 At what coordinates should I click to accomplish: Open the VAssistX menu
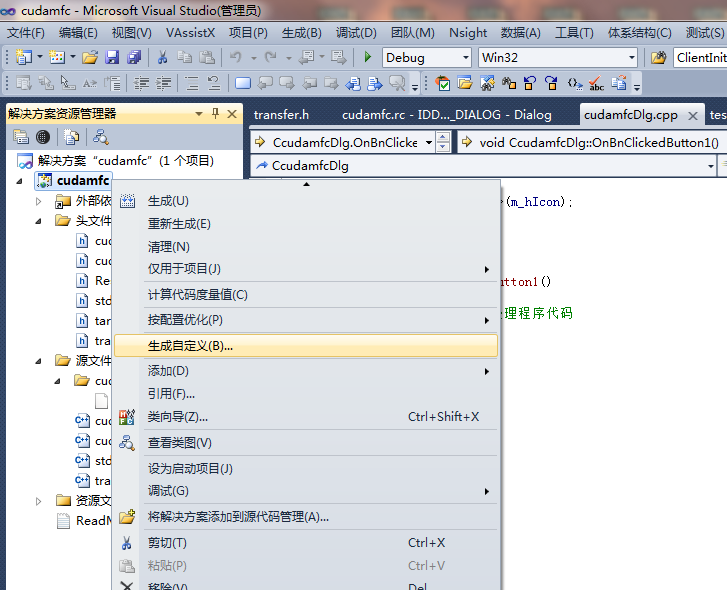pyautogui.click(x=190, y=33)
